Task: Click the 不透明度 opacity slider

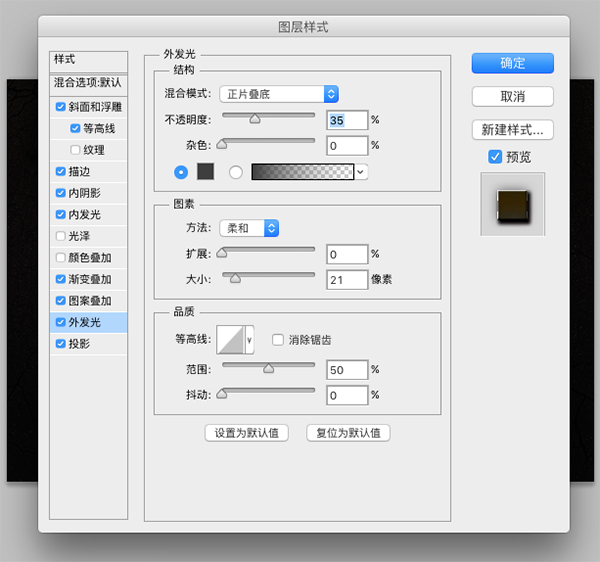Action: (x=267, y=119)
